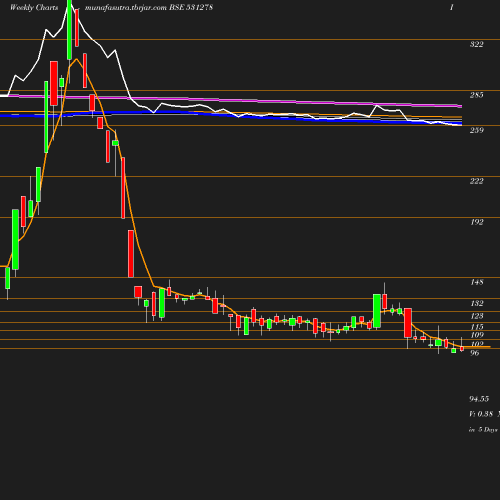Click the 115 price axis label
Screen dimensions: 500x500
pos(477,327)
